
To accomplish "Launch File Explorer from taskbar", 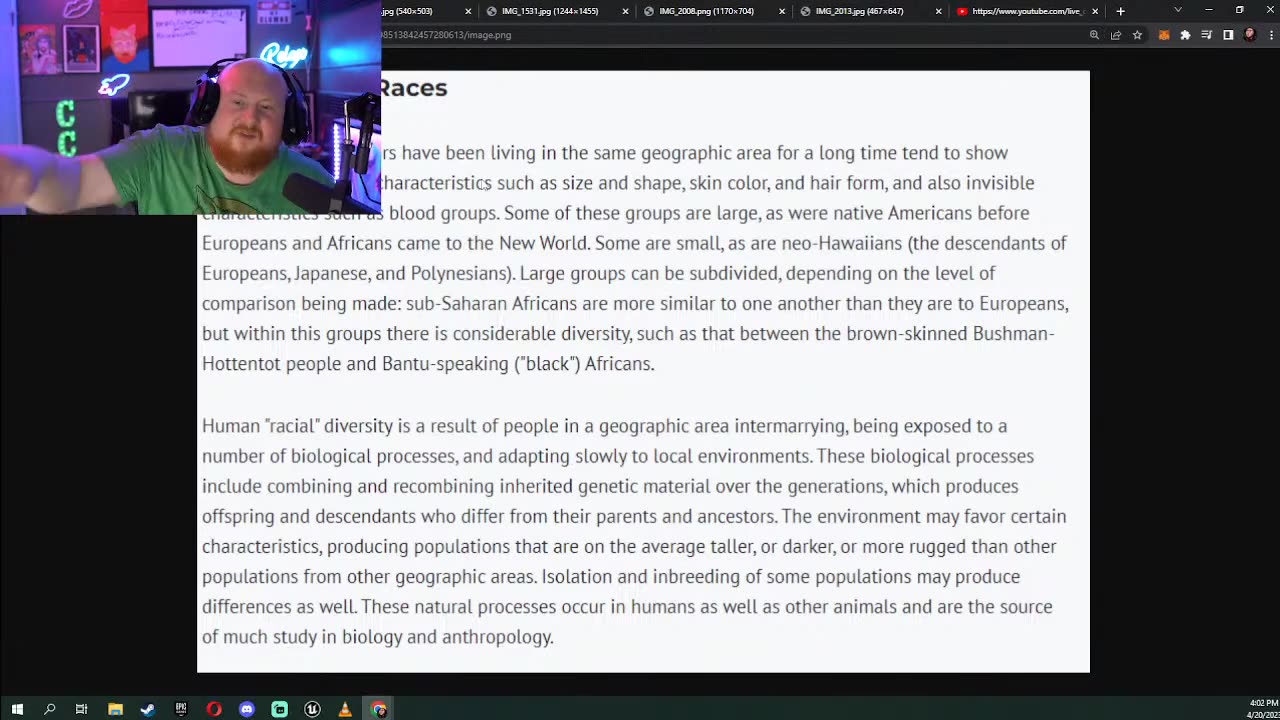I will coord(115,709).
